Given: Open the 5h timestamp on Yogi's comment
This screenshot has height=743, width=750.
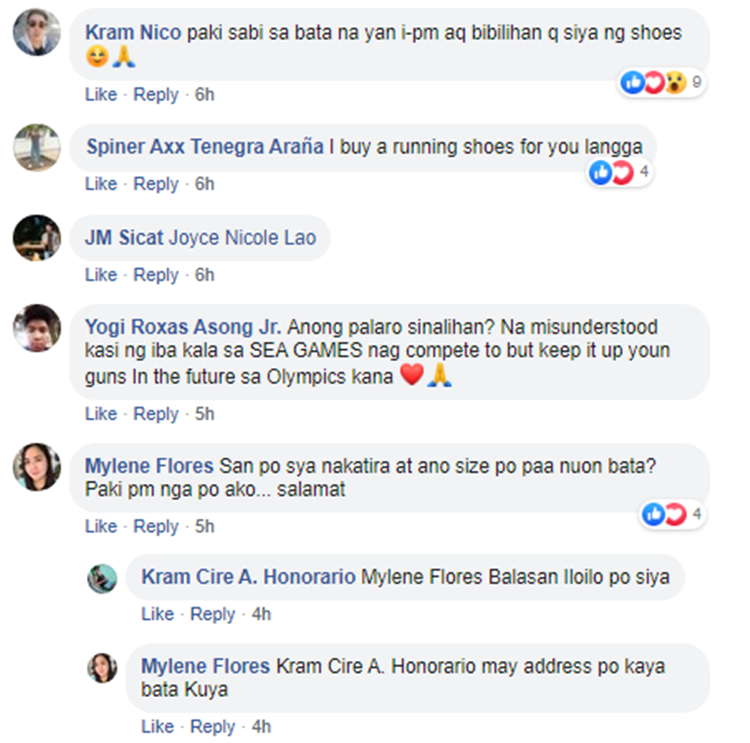Looking at the screenshot, I should pos(204,414).
